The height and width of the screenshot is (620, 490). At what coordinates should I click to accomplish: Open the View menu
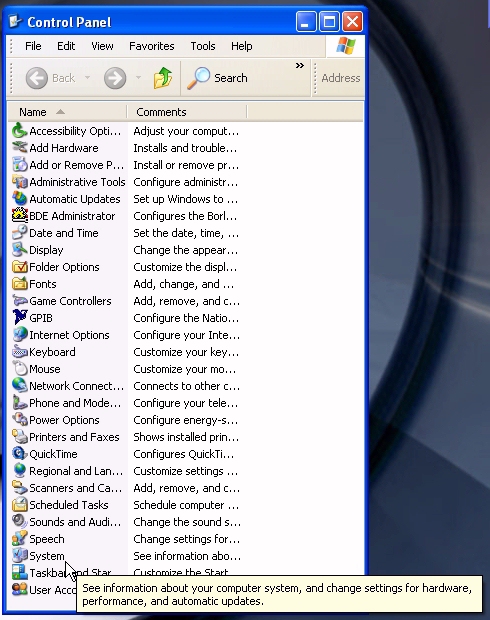pos(102,46)
